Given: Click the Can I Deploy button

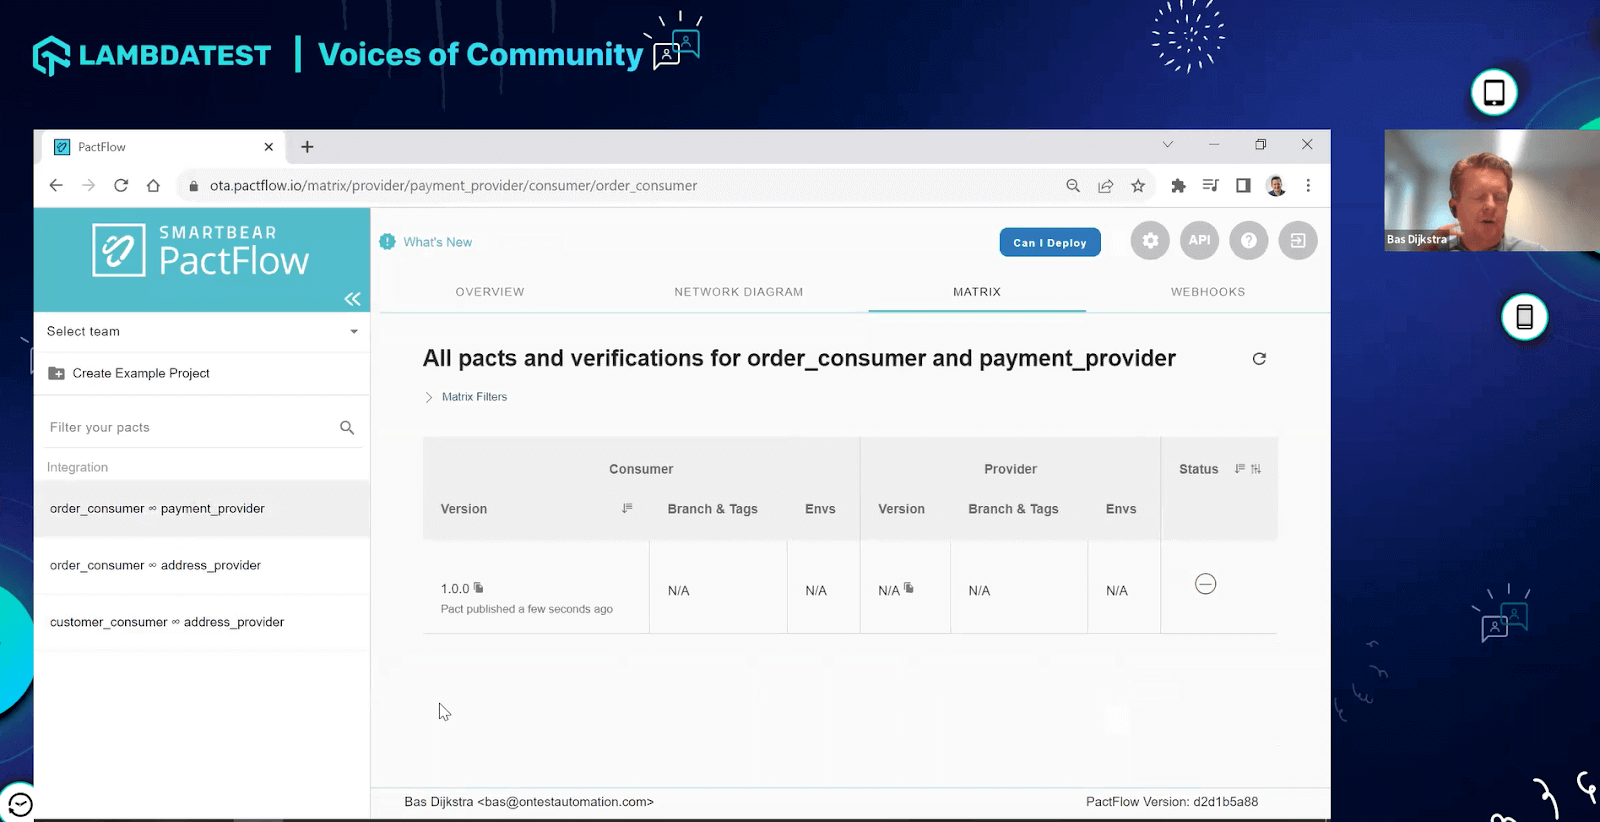Looking at the screenshot, I should pos(1049,243).
